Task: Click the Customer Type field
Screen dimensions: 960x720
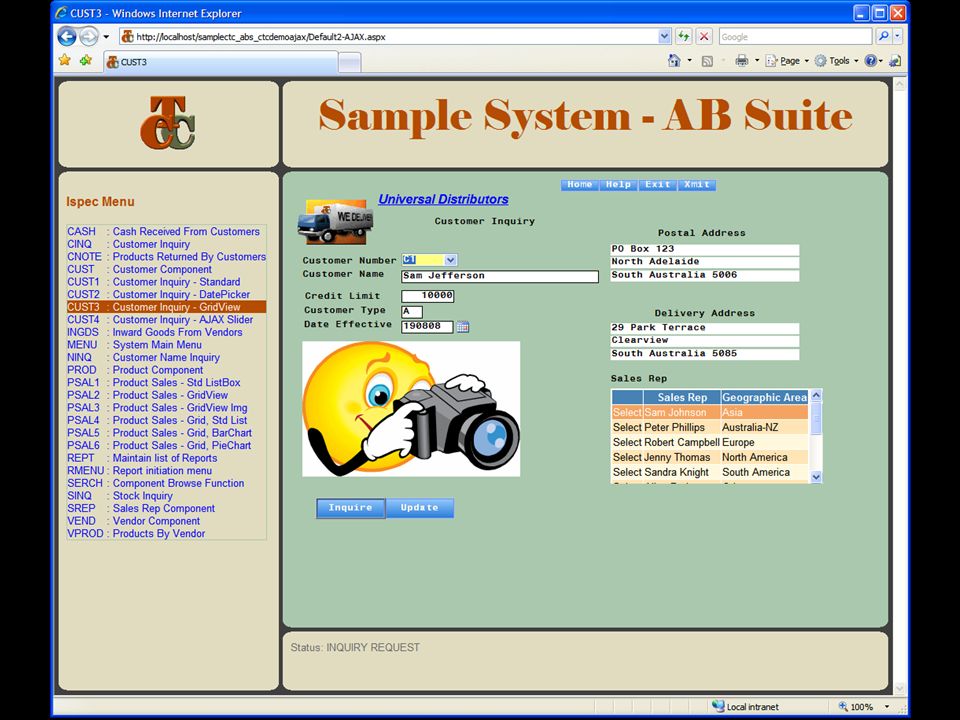Action: pos(412,311)
